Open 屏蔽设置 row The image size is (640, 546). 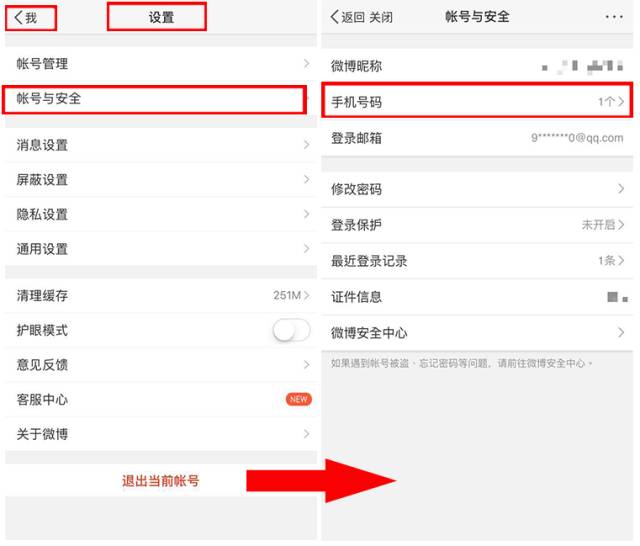click(161, 180)
